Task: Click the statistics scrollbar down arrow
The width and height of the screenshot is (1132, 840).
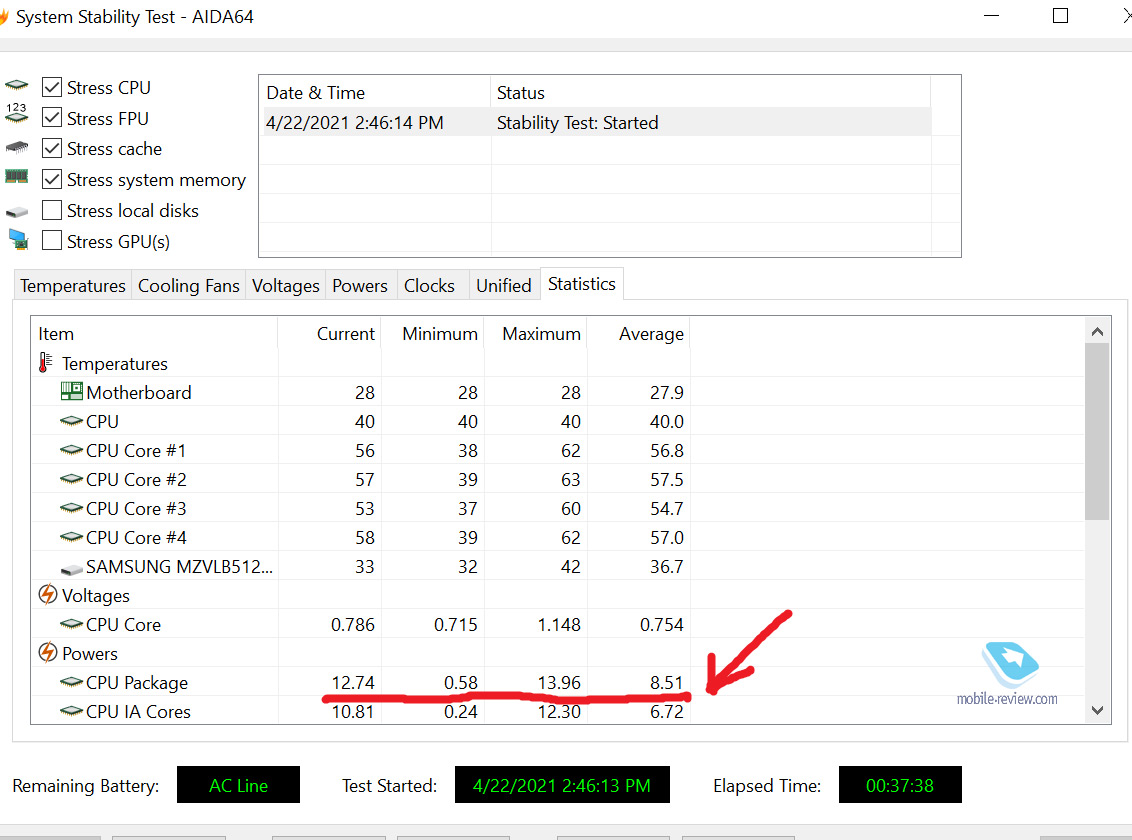Action: 1097,710
